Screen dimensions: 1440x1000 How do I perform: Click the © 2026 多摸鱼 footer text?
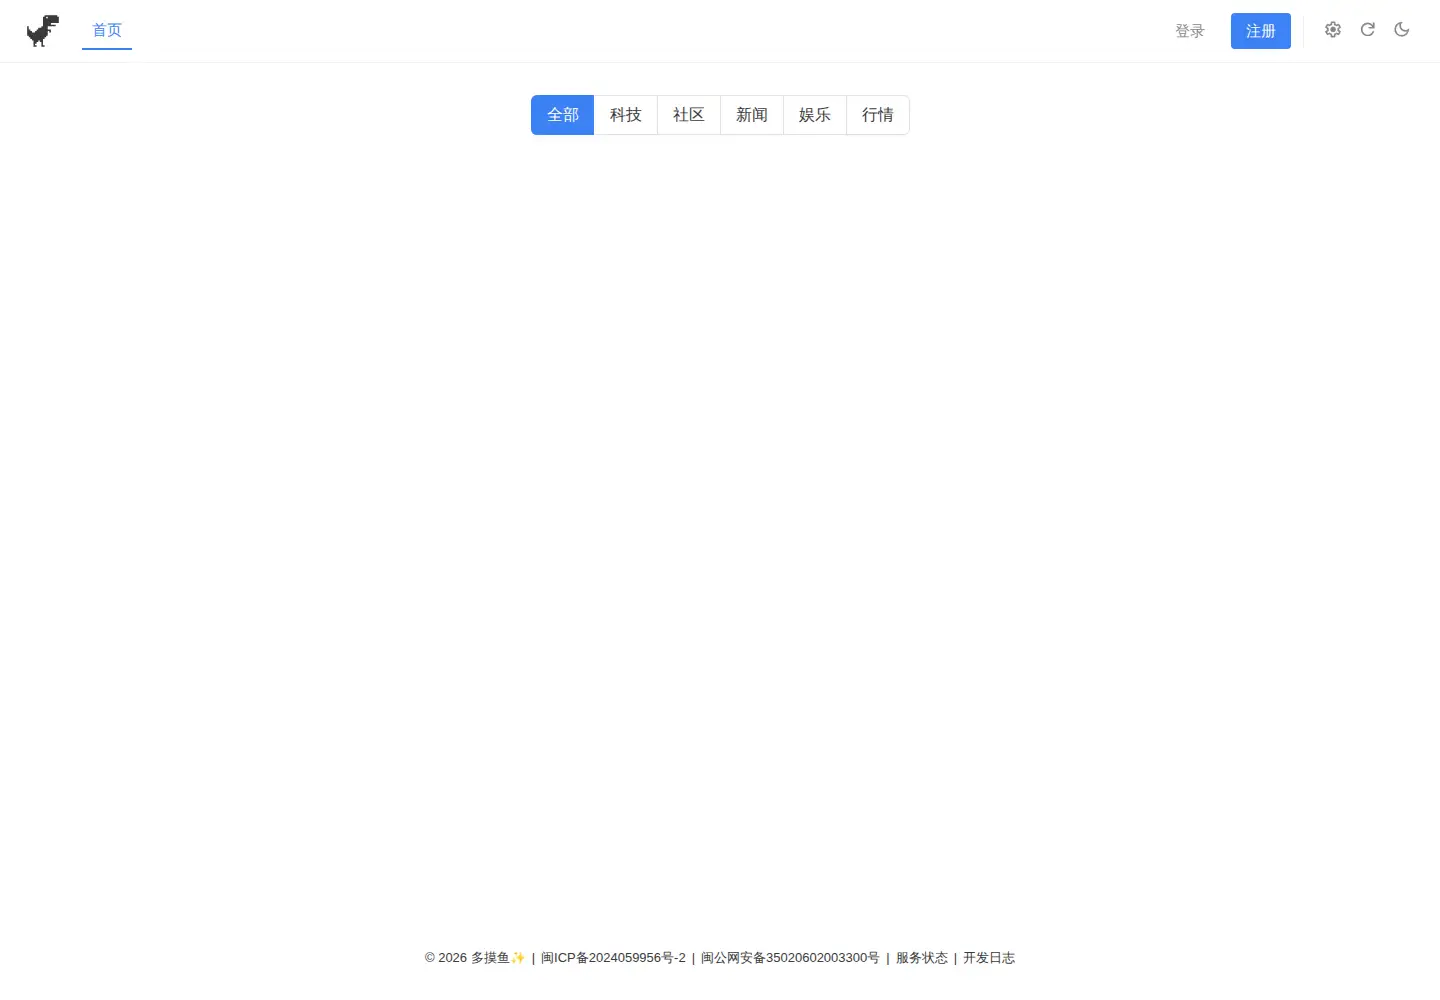[x=475, y=958]
